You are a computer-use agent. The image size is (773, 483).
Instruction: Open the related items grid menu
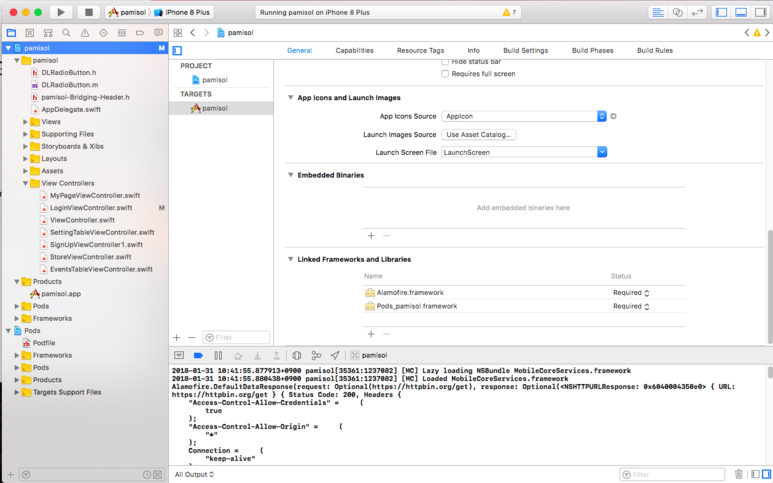178,33
